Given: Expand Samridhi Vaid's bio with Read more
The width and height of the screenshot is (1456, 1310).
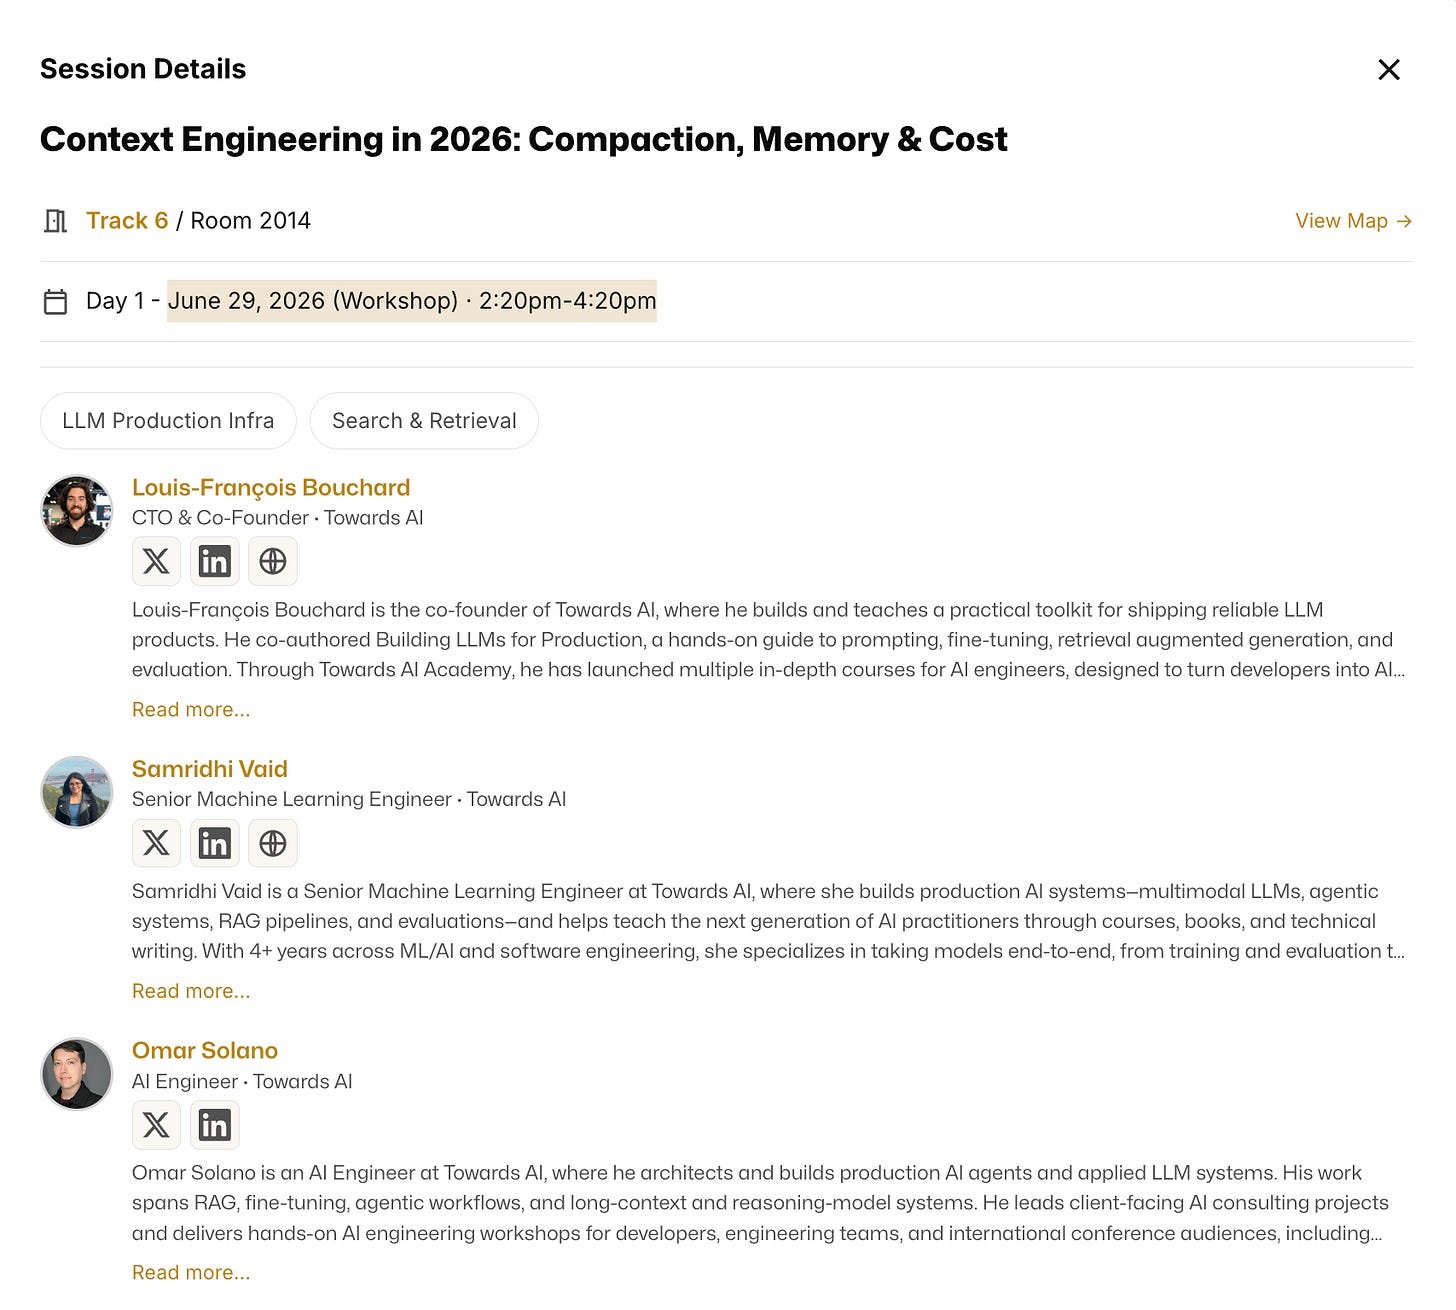Looking at the screenshot, I should (x=191, y=991).
